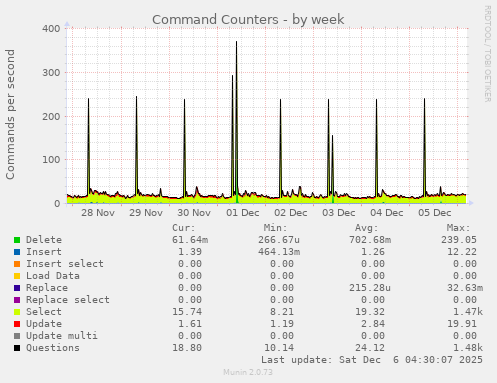Click the gray Update multi legend swatch
This screenshot has width=497, height=383.
tap(17, 336)
